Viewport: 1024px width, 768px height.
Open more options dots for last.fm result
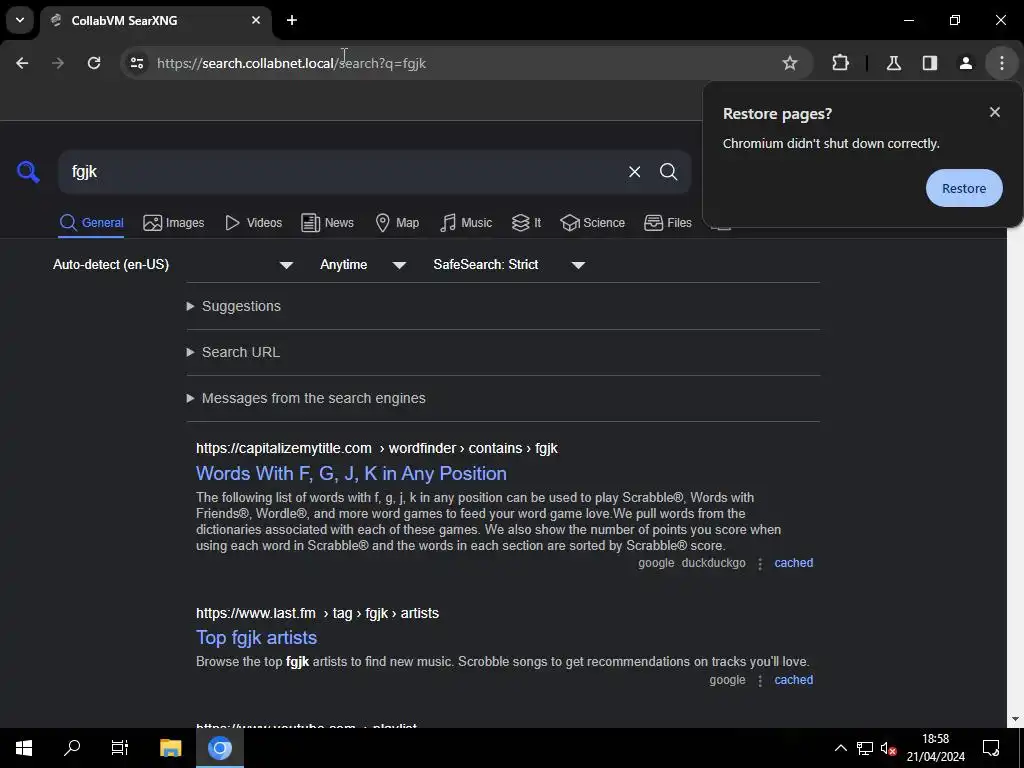tap(760, 680)
